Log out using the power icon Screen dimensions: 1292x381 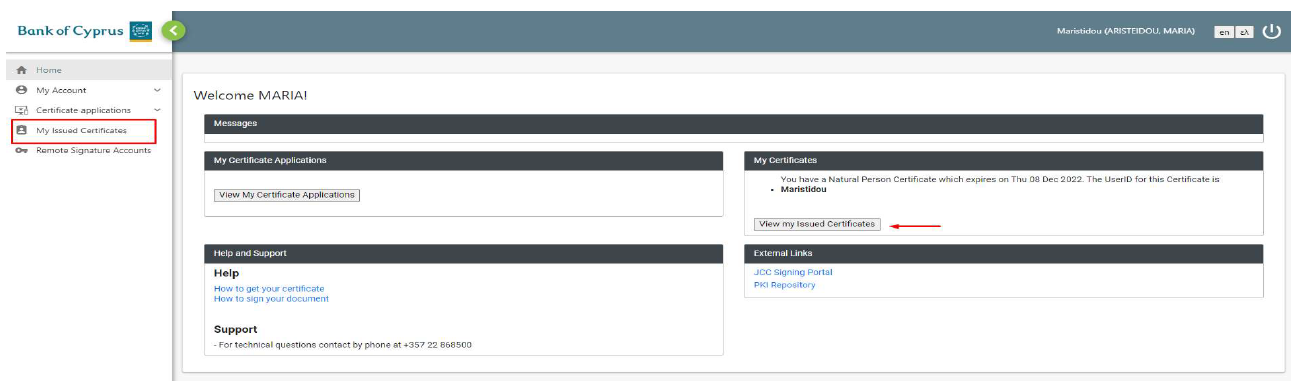click(1271, 31)
